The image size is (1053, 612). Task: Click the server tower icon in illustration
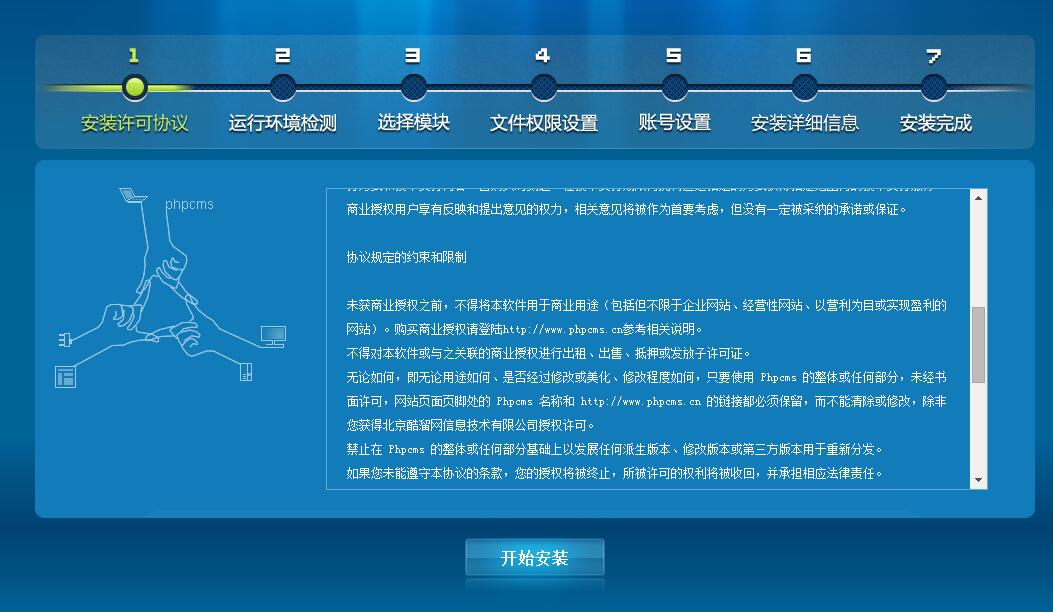tap(246, 371)
